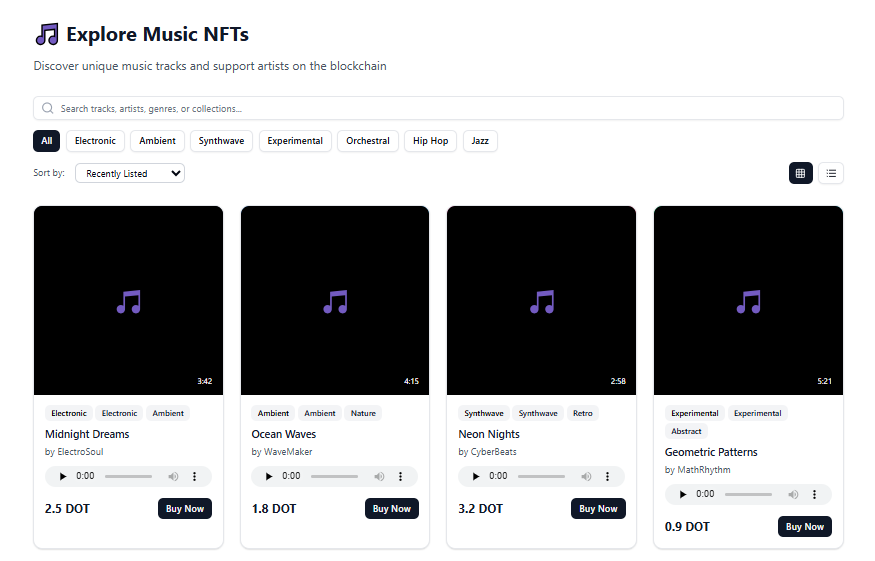Switch to grid view layout

click(800, 173)
